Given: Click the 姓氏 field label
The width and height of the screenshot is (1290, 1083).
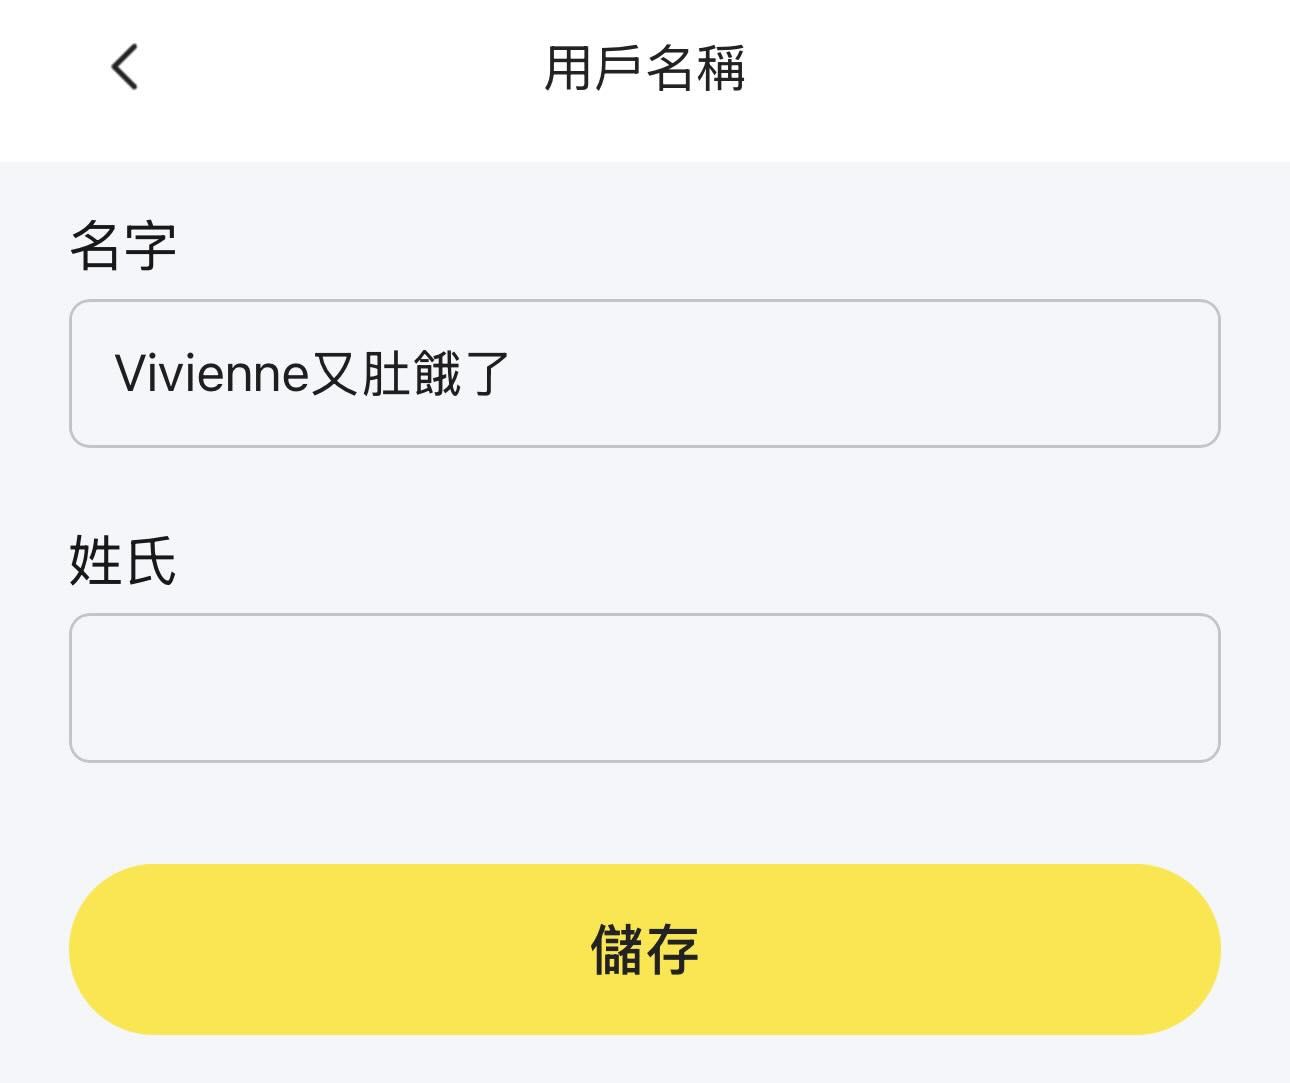Looking at the screenshot, I should pyautogui.click(x=123, y=560).
